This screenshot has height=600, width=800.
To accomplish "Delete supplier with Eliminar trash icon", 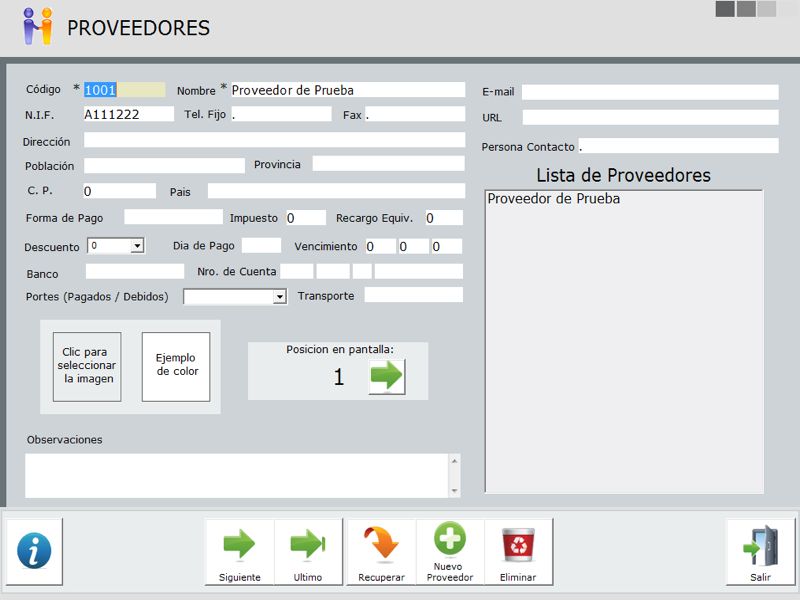I will pyautogui.click(x=518, y=551).
